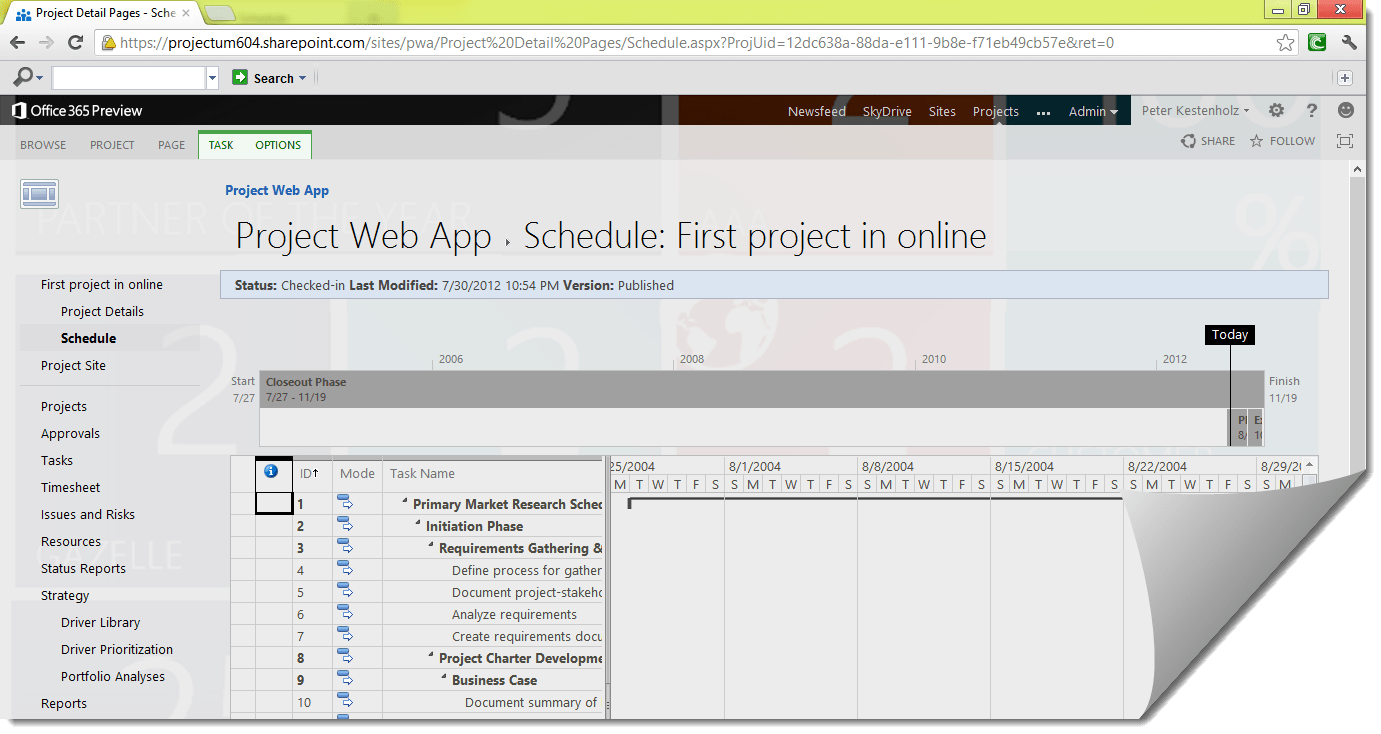
Task: Click the site logo thumbnail icon
Action: (x=40, y=194)
